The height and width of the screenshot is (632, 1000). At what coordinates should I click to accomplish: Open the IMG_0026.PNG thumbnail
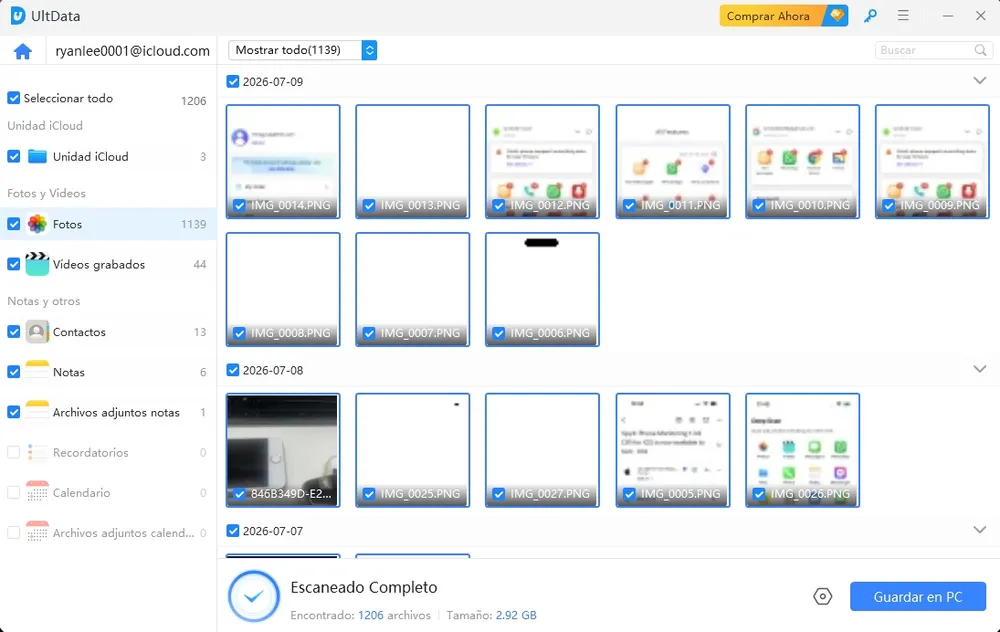click(802, 450)
